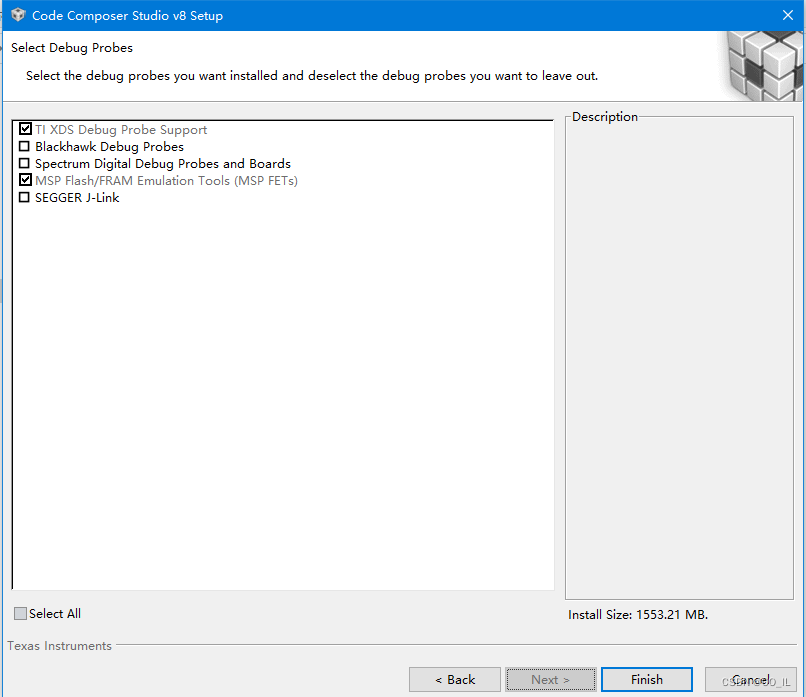
Task: Click 'MSP Flash/FRAM Emulation Tools (MSP FETs)' label
Action: pos(167,181)
